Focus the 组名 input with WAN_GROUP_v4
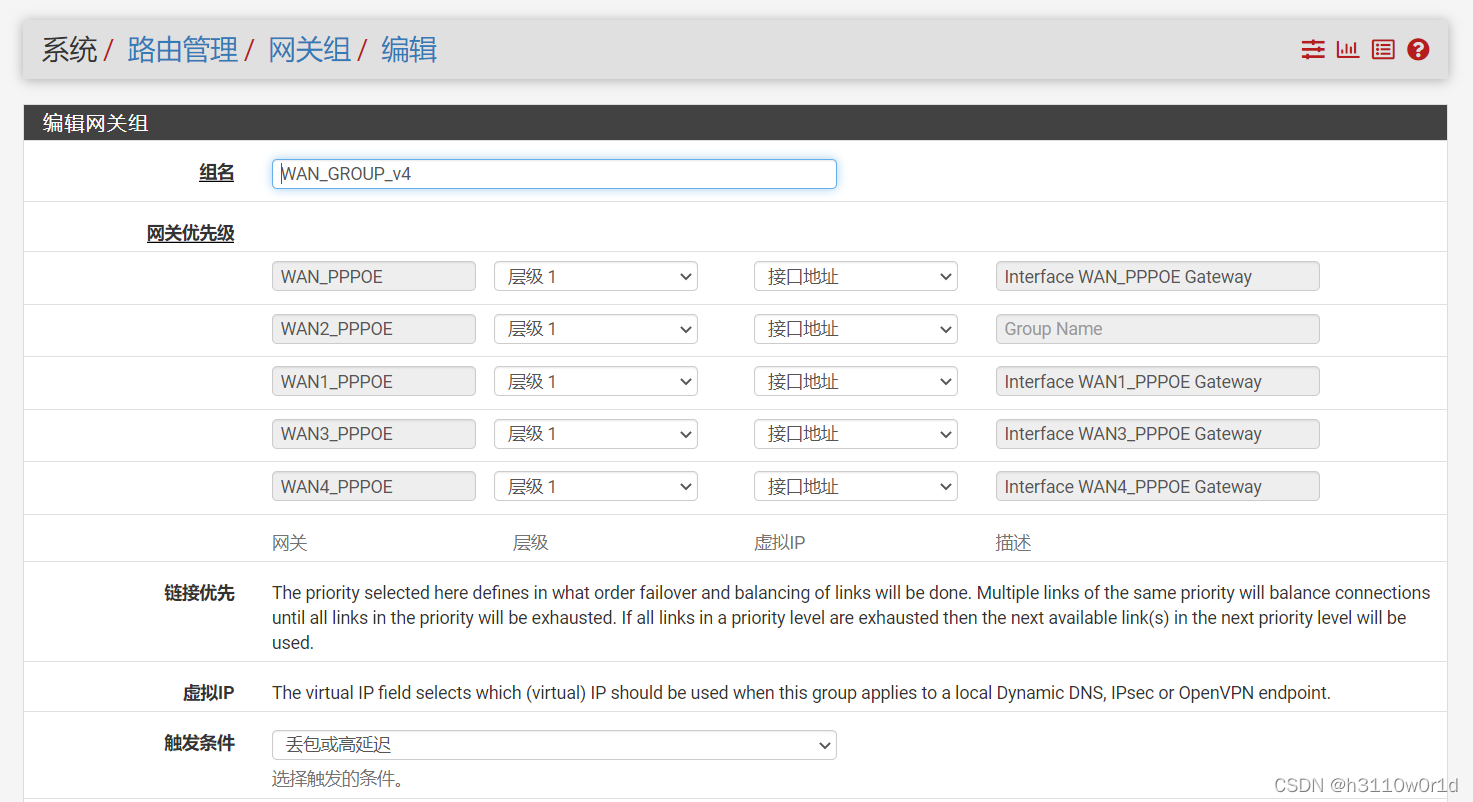The width and height of the screenshot is (1473, 802). (x=554, y=174)
